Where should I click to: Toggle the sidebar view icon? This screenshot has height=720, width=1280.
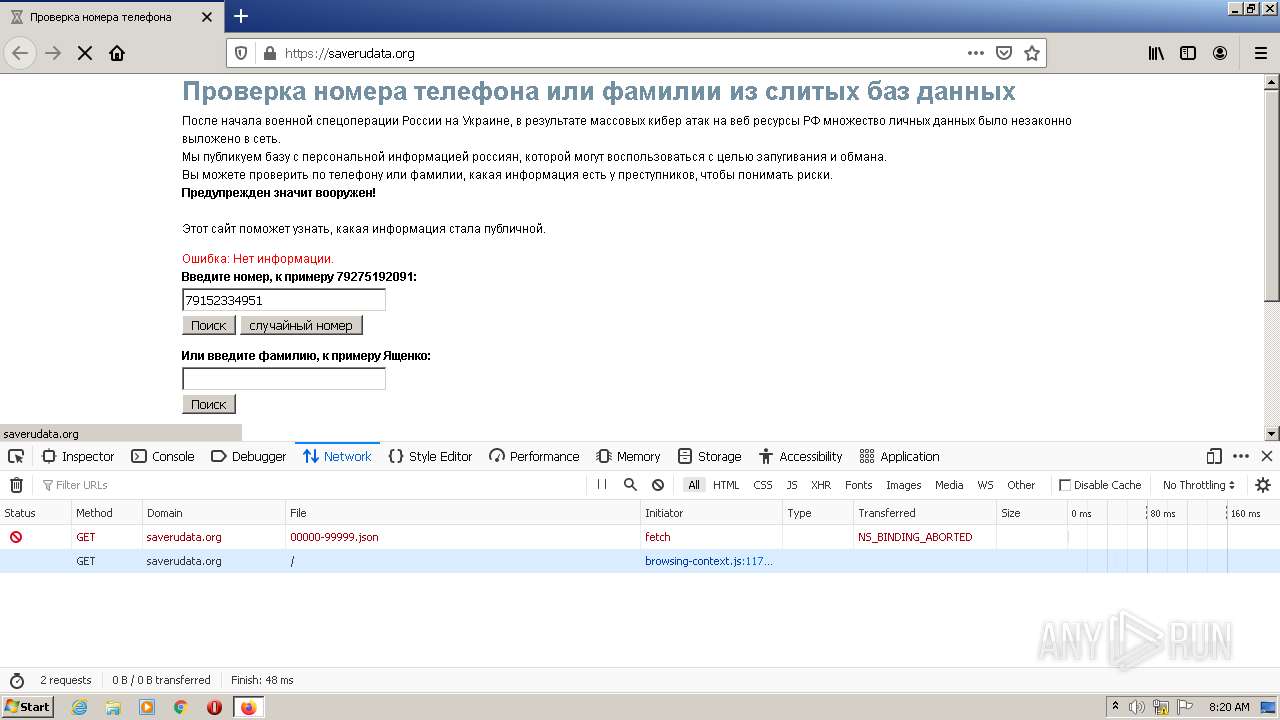[x=1188, y=53]
